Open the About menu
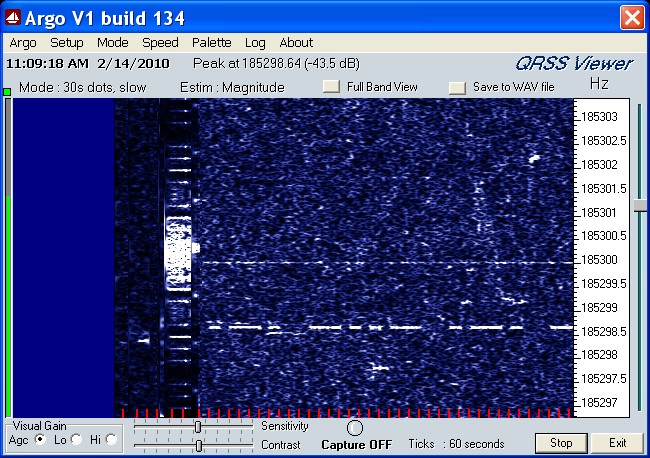 tap(296, 43)
